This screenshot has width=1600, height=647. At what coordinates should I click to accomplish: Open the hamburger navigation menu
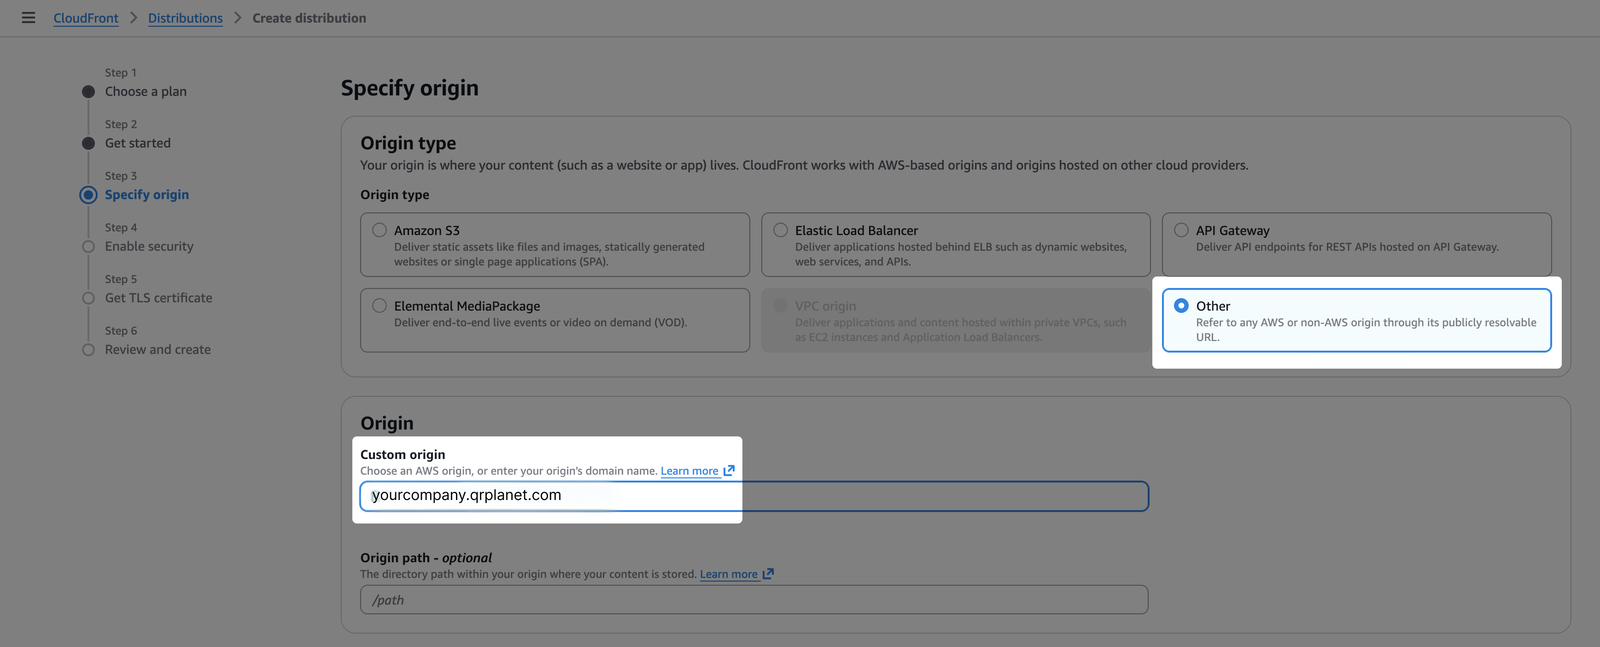[28, 18]
